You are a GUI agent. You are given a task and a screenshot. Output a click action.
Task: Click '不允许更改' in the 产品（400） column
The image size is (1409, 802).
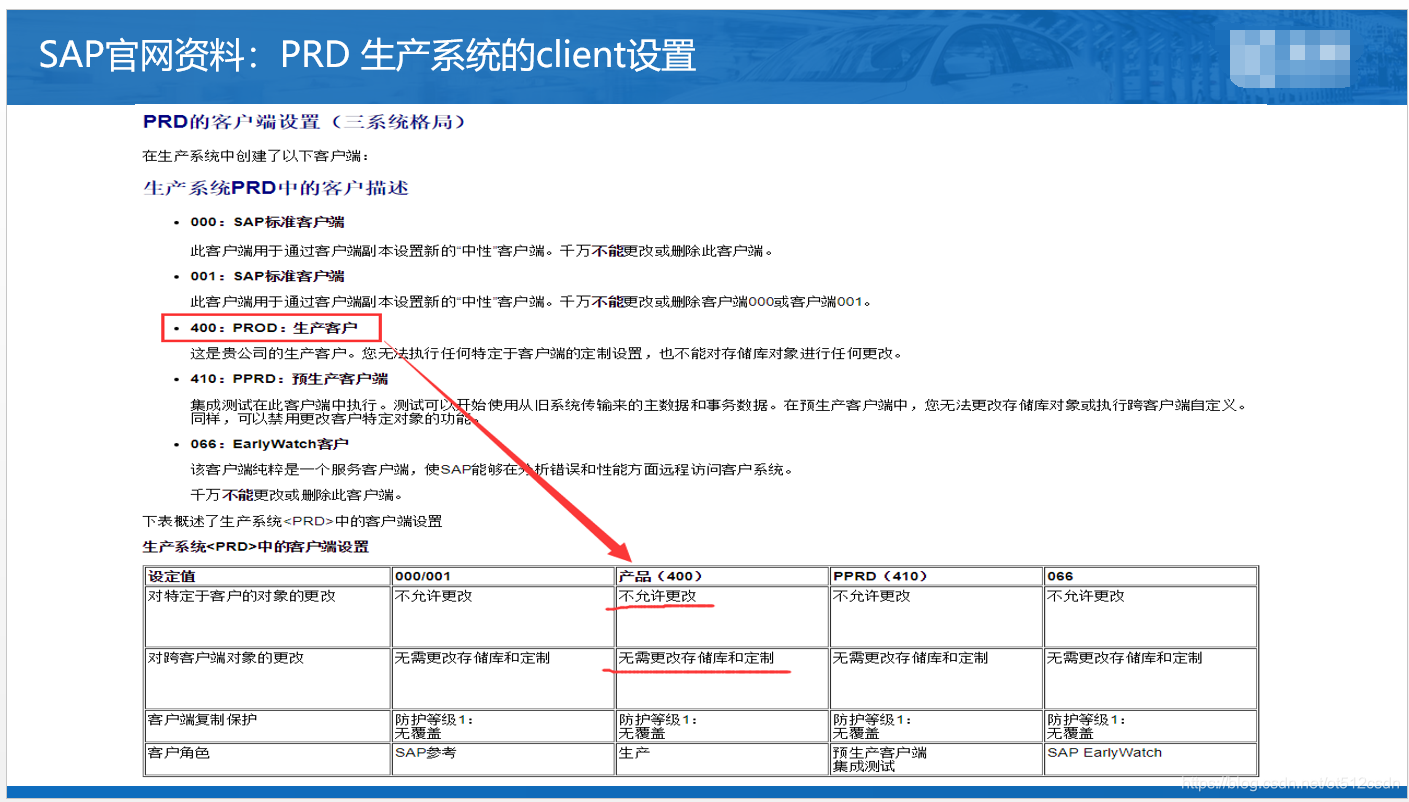coord(658,596)
